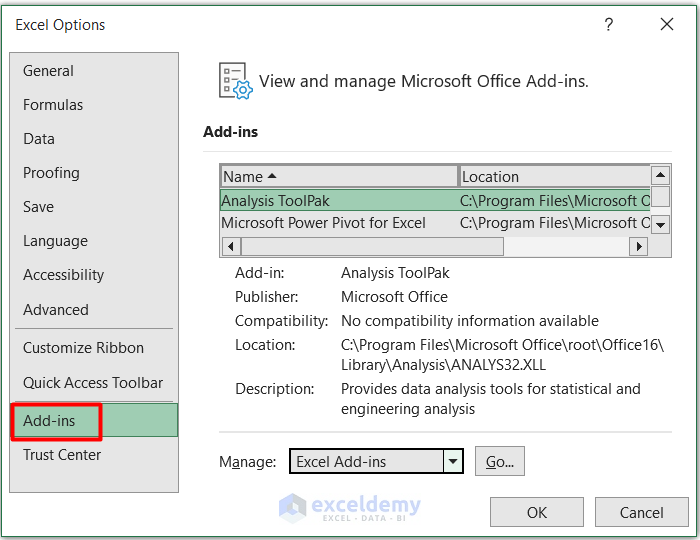Open the Trust Center category
This screenshot has width=700, height=540.
[62, 455]
